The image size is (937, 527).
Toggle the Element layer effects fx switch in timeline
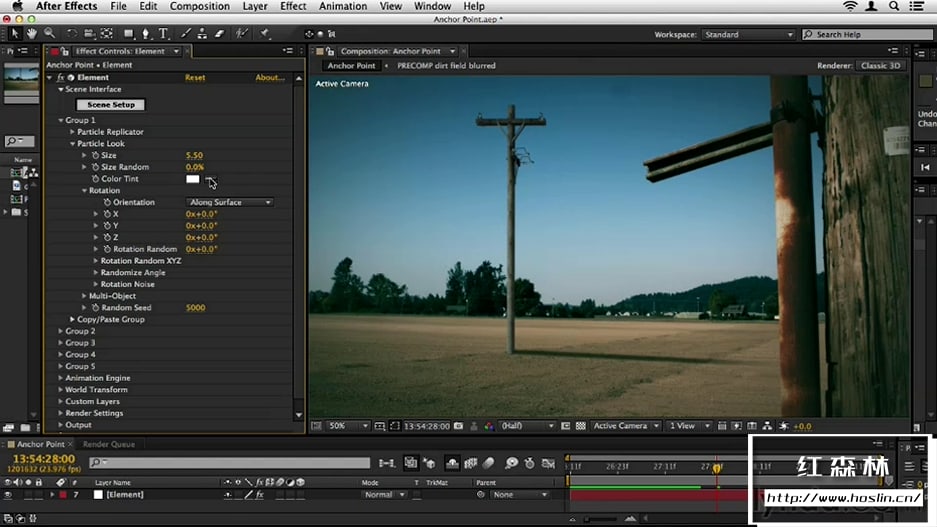260,495
